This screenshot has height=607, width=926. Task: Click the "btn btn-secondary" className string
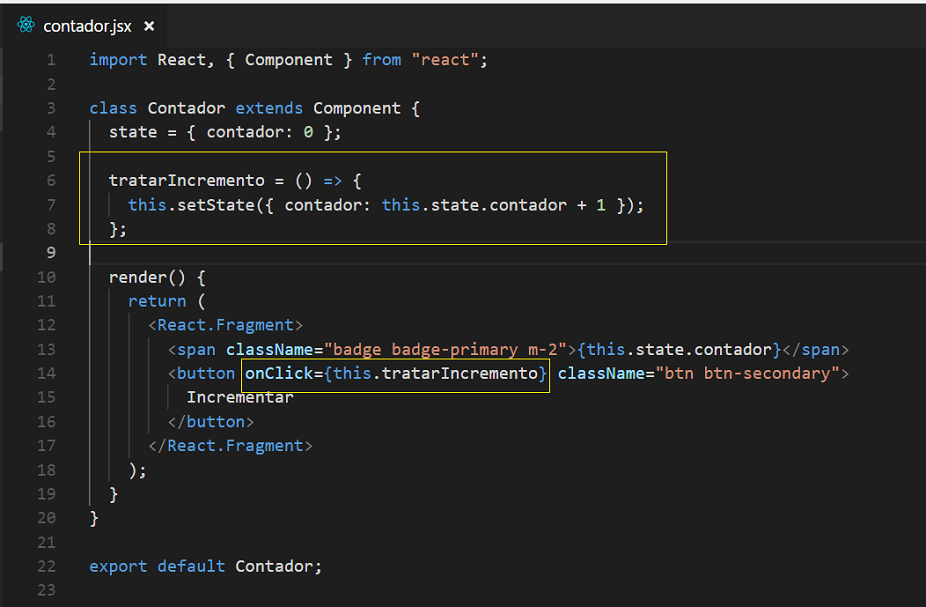[x=748, y=373]
